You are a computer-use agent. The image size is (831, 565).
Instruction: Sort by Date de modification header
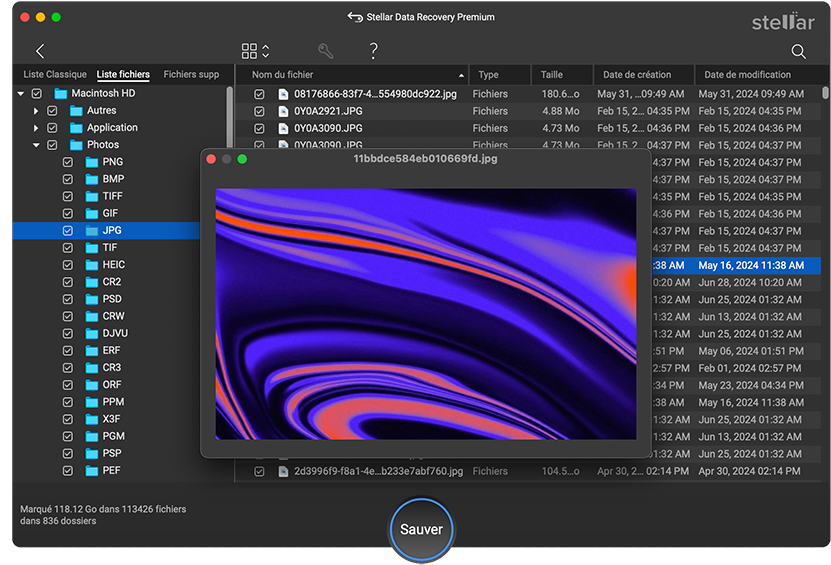(758, 75)
